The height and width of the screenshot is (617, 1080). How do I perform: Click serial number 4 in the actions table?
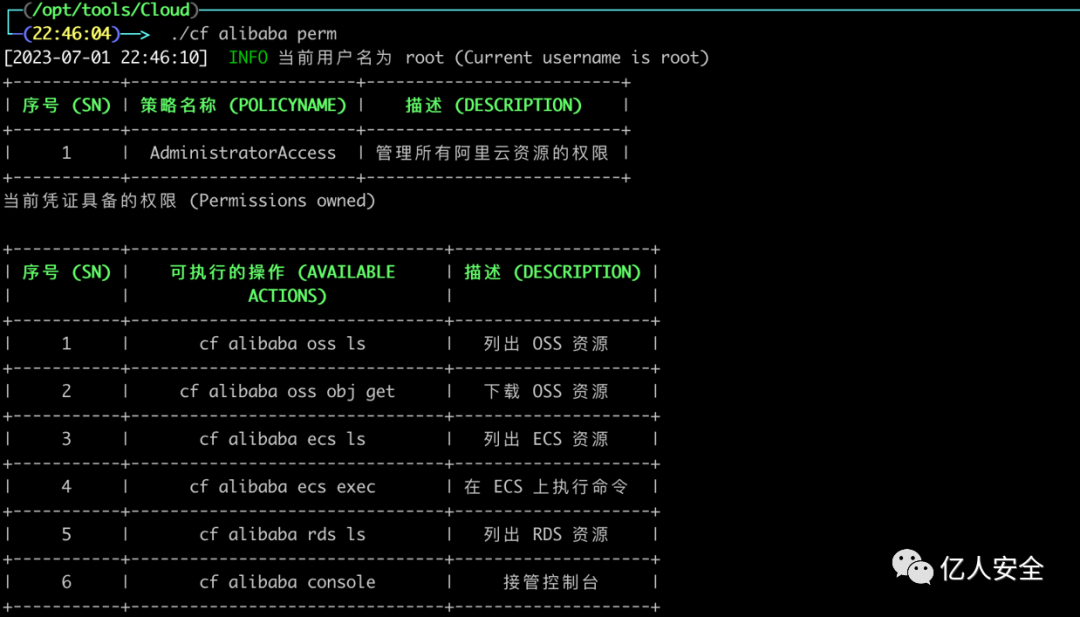[66, 486]
